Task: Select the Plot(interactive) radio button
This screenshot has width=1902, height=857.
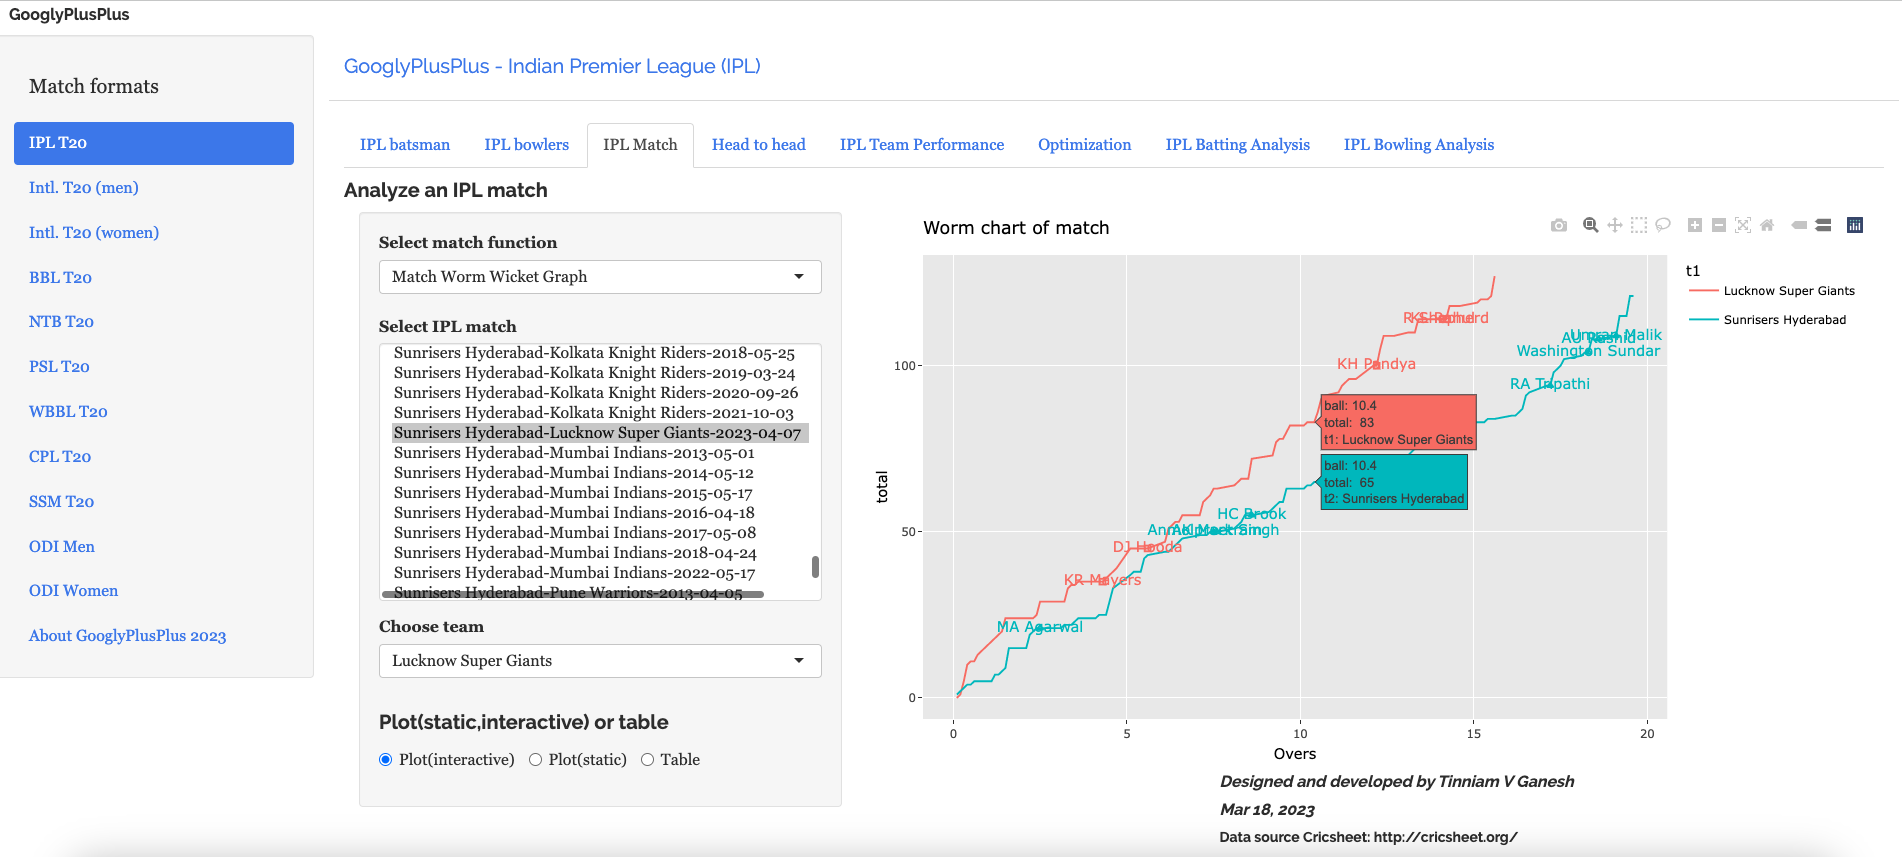Action: (386, 760)
